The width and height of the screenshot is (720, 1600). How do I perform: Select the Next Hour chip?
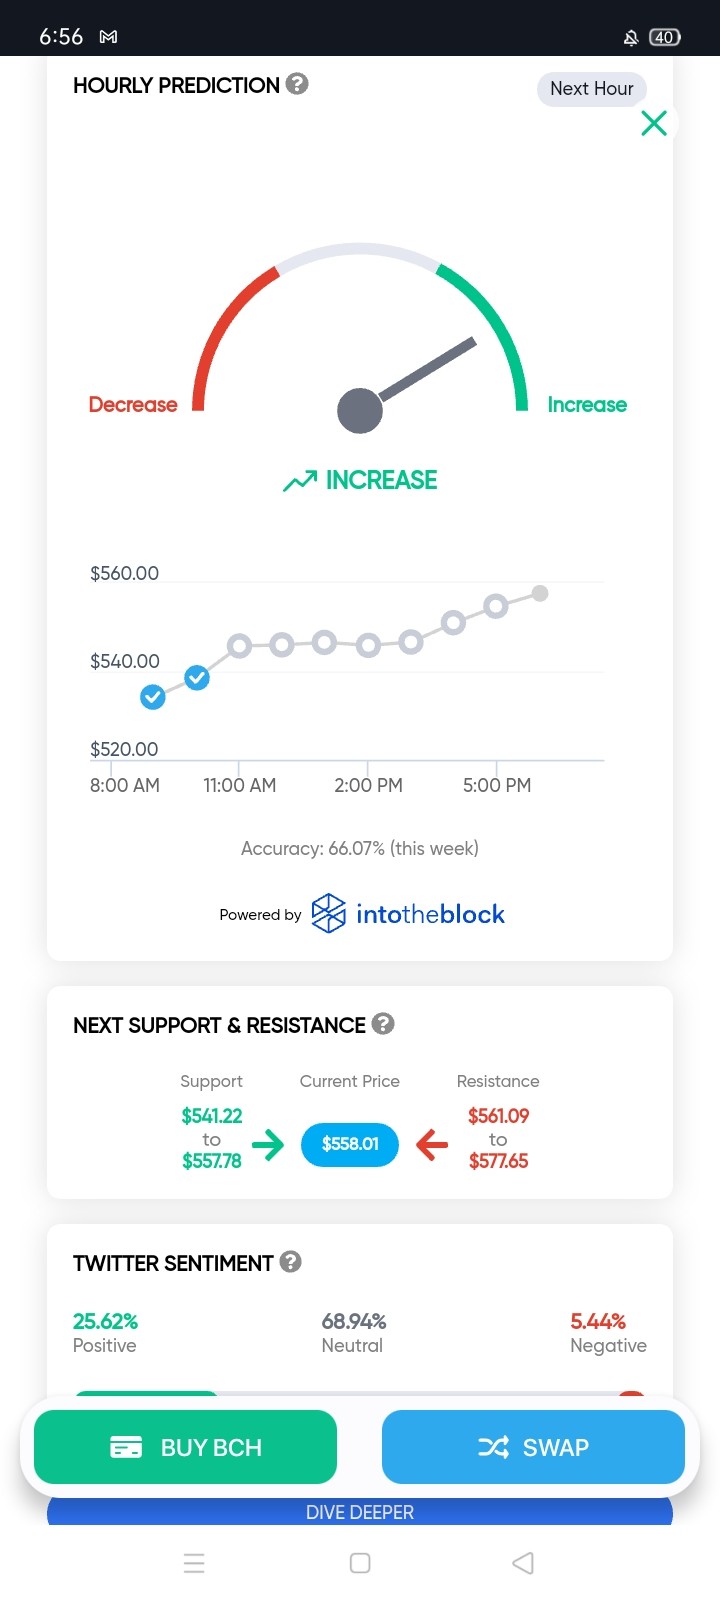(592, 88)
